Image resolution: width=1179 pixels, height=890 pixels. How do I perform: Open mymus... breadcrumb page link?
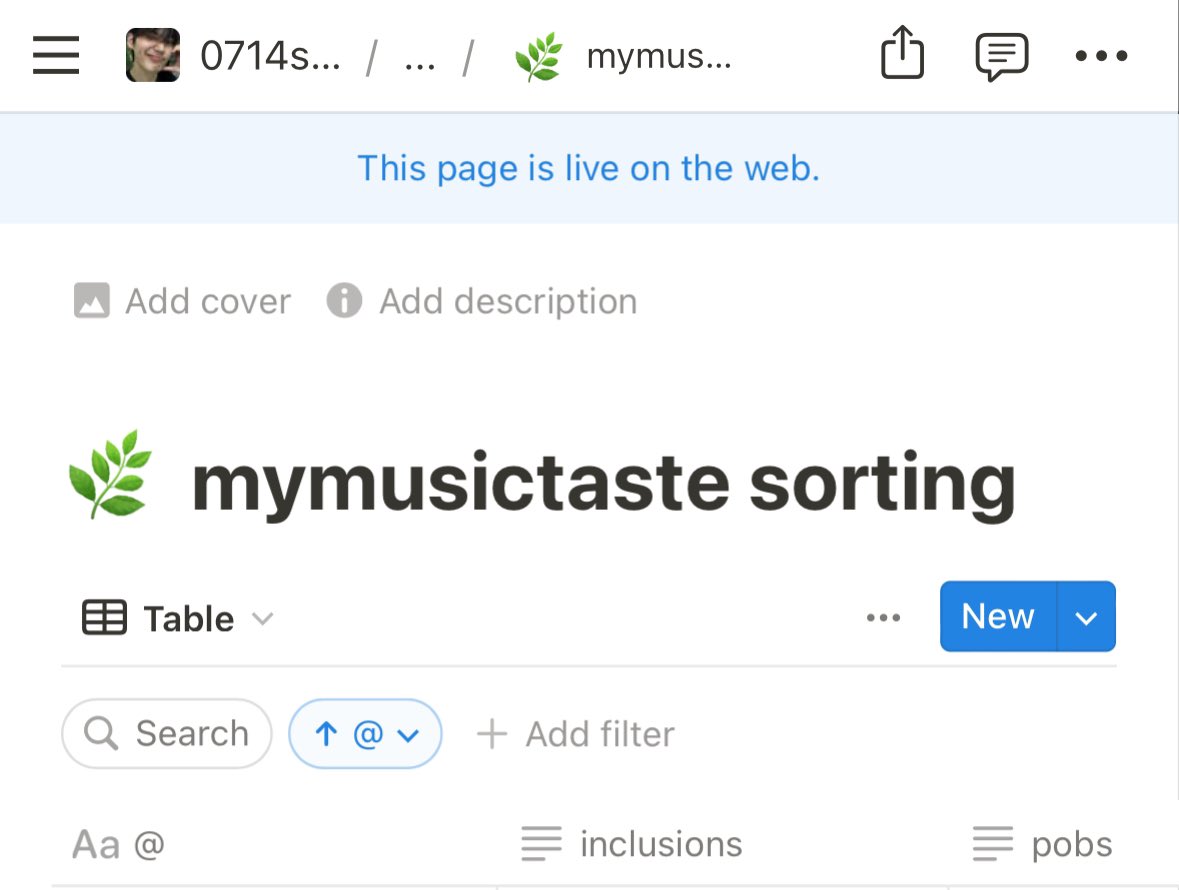point(658,56)
